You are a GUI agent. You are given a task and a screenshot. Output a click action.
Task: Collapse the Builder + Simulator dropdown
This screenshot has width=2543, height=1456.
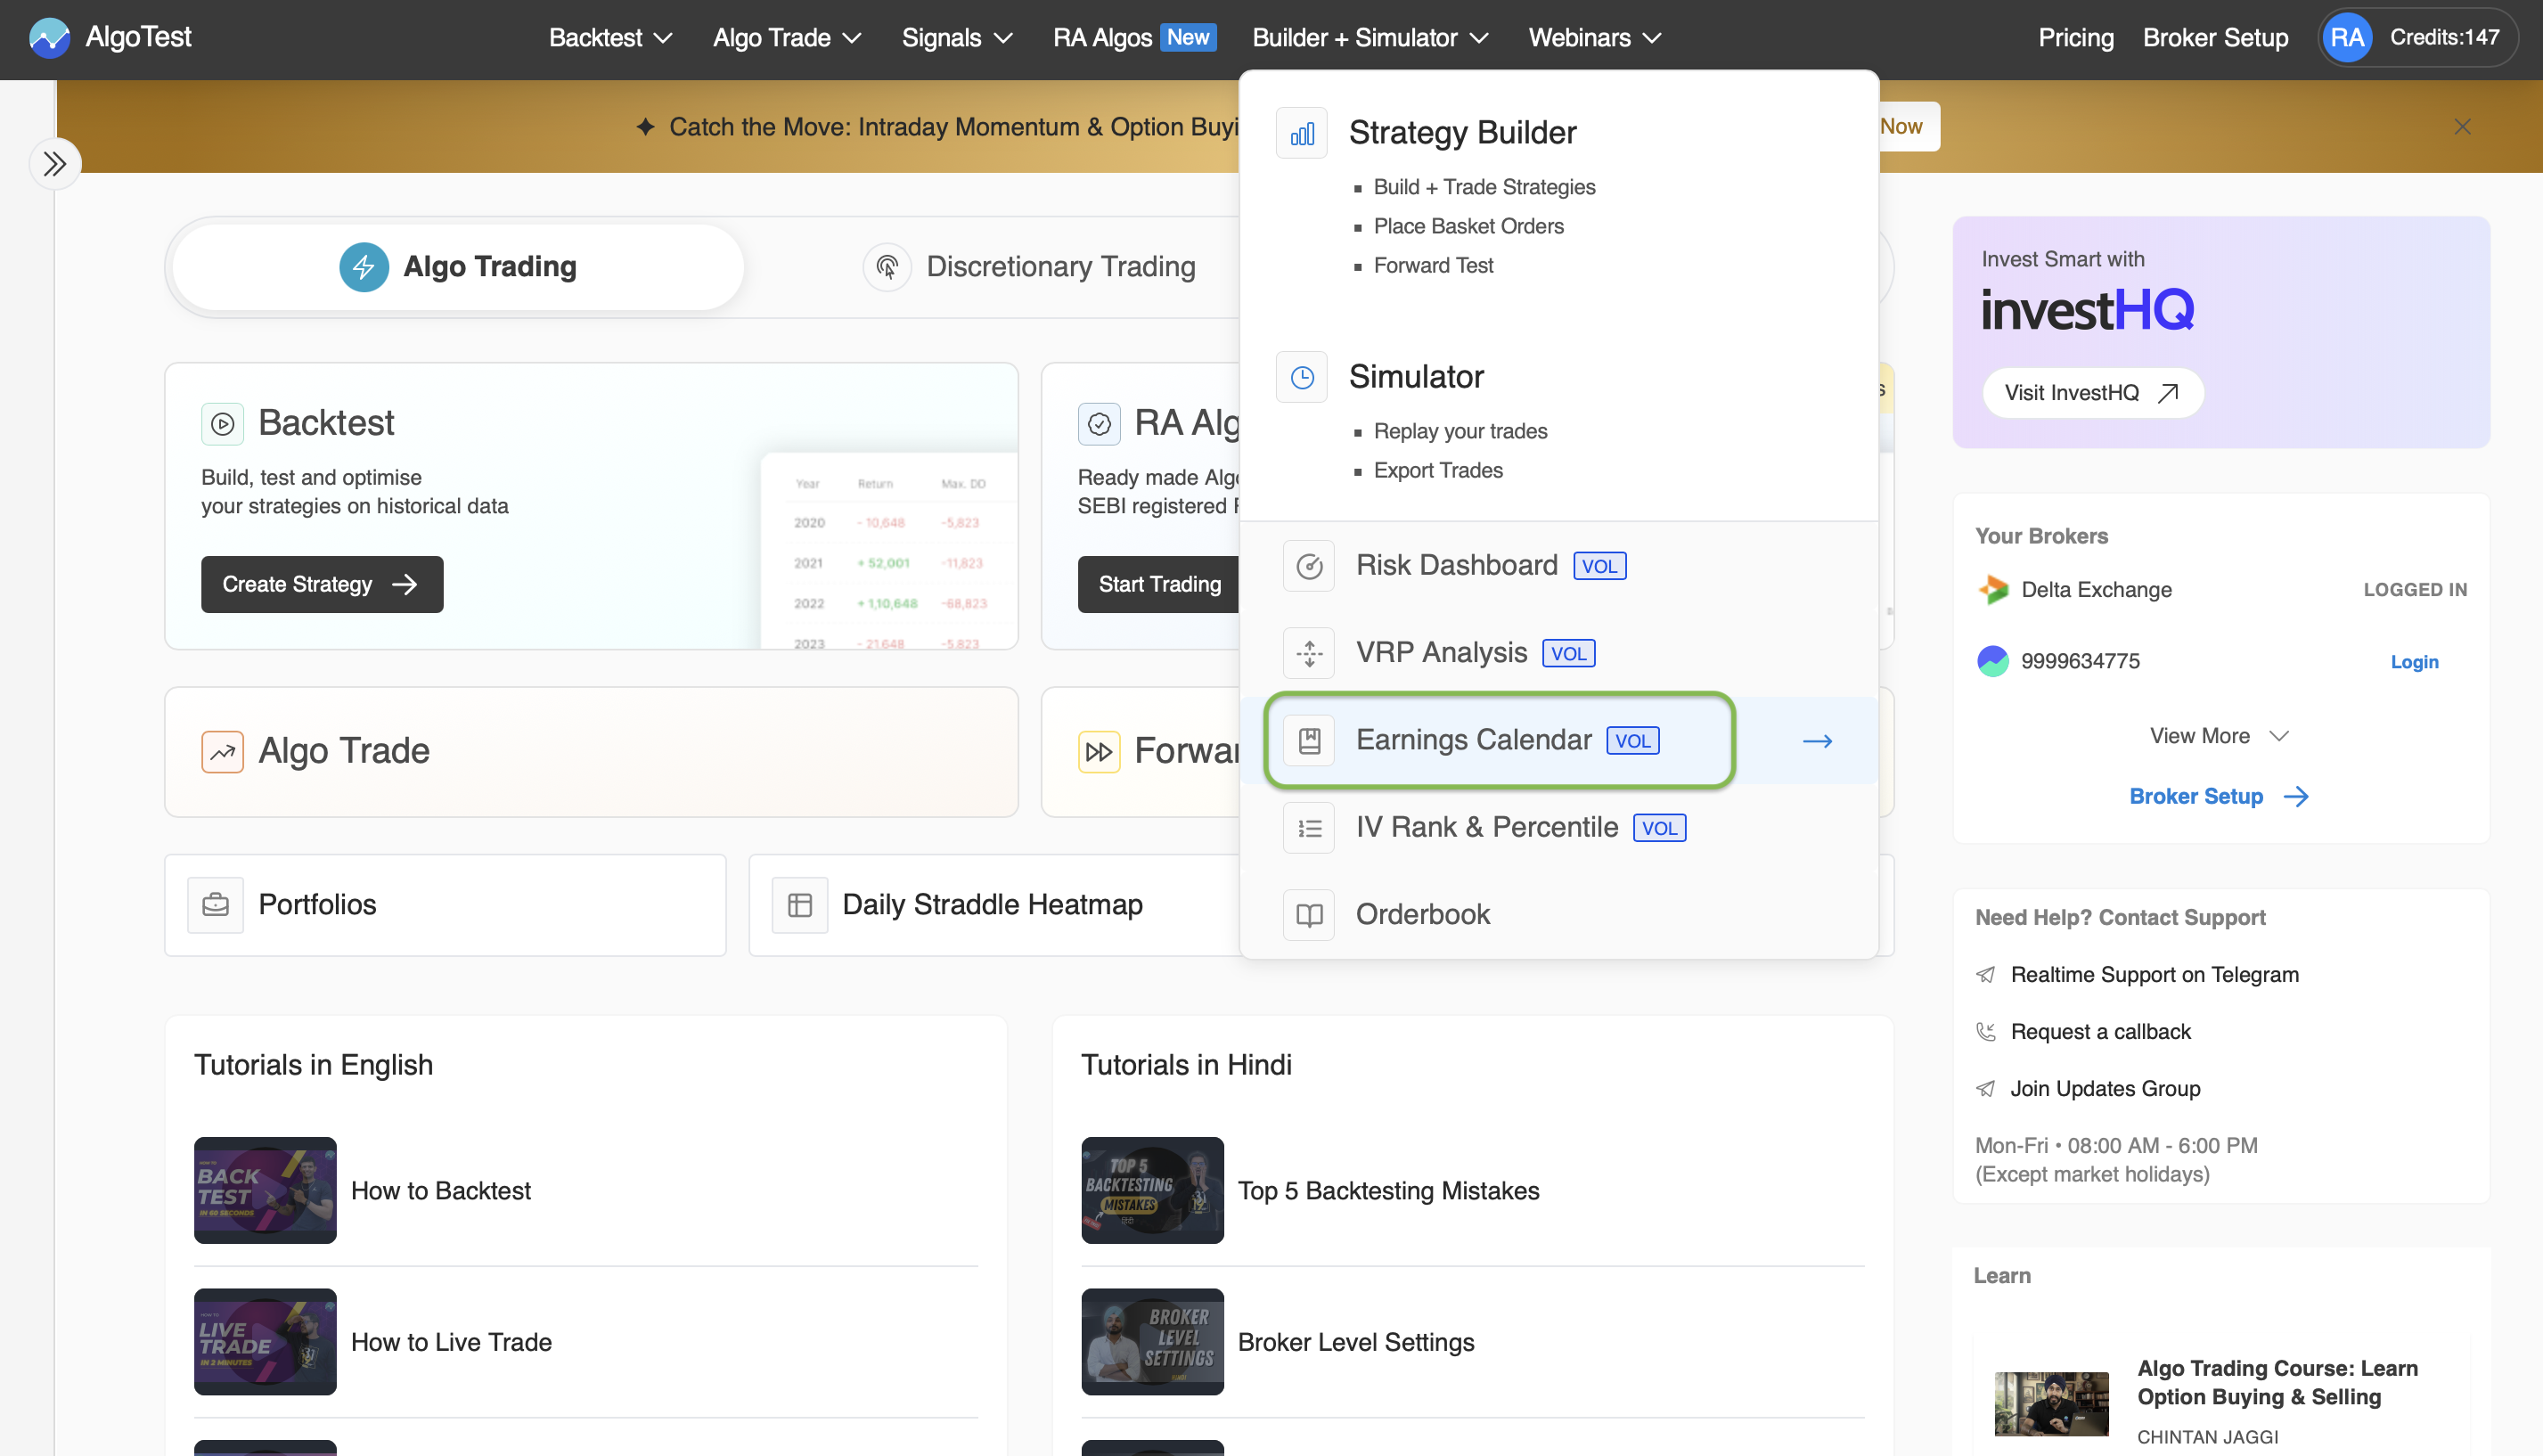tap(1370, 38)
